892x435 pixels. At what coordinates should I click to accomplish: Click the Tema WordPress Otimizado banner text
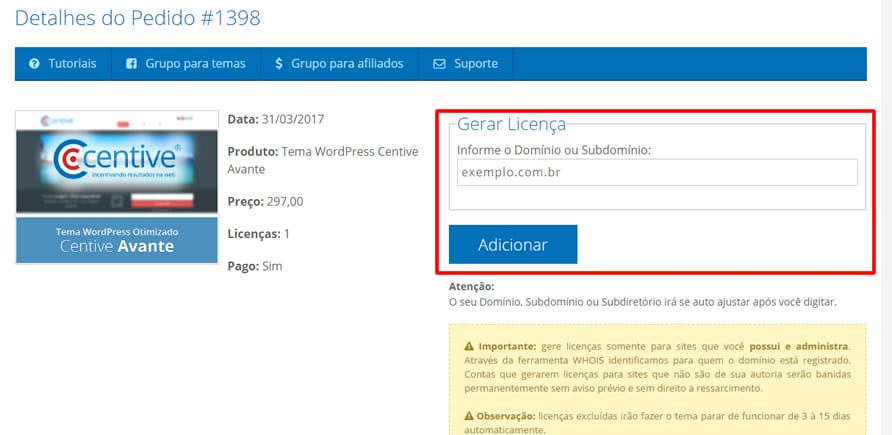pyautogui.click(x=117, y=232)
